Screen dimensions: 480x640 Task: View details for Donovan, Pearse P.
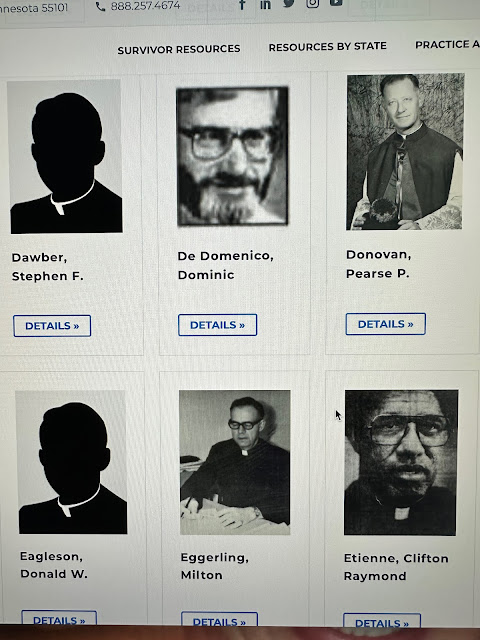tap(386, 324)
